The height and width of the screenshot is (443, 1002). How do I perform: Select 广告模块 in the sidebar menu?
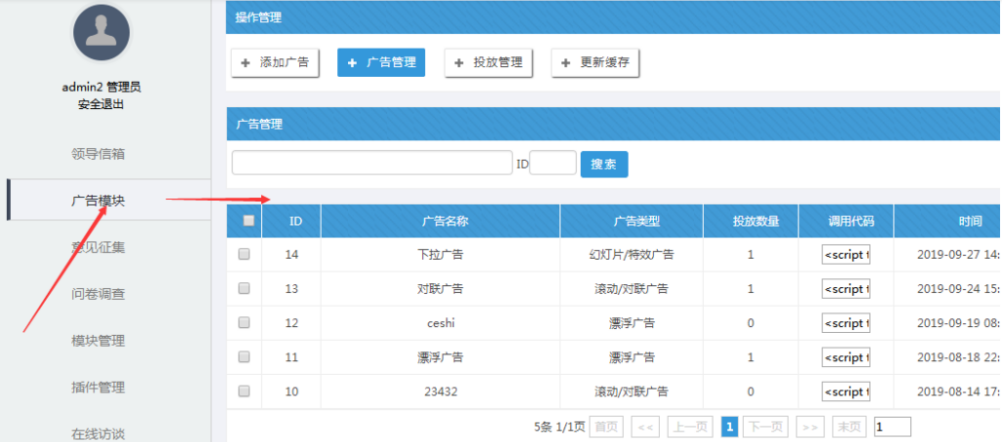[x=98, y=200]
